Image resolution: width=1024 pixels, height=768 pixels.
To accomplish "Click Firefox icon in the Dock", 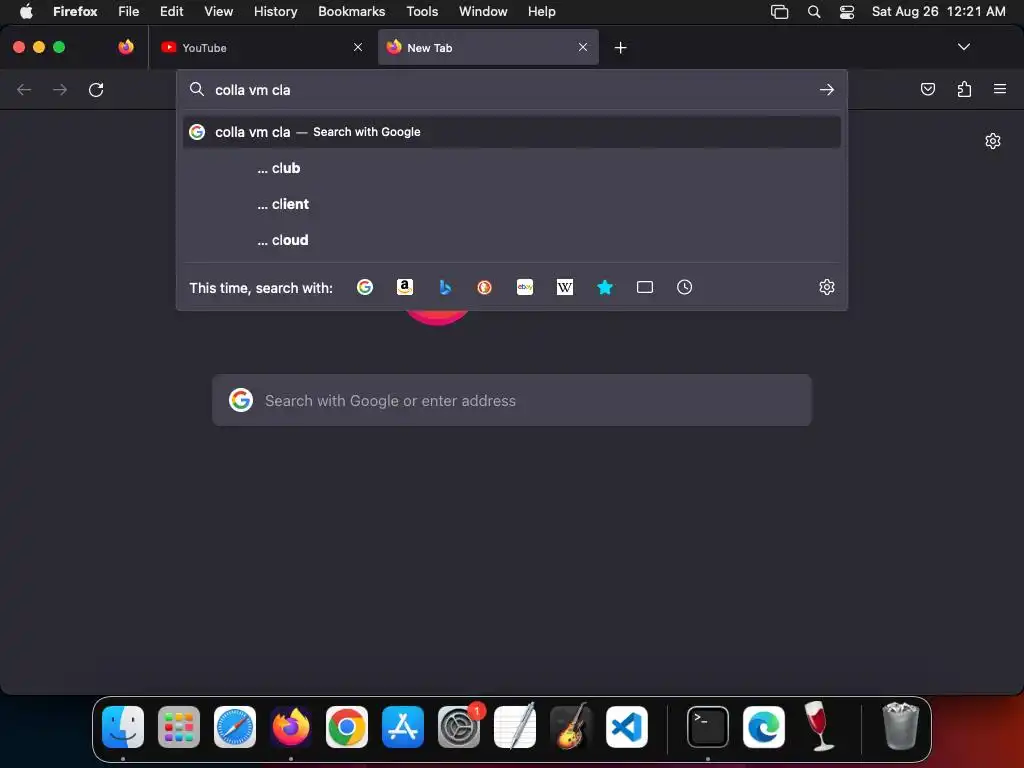I will point(291,726).
